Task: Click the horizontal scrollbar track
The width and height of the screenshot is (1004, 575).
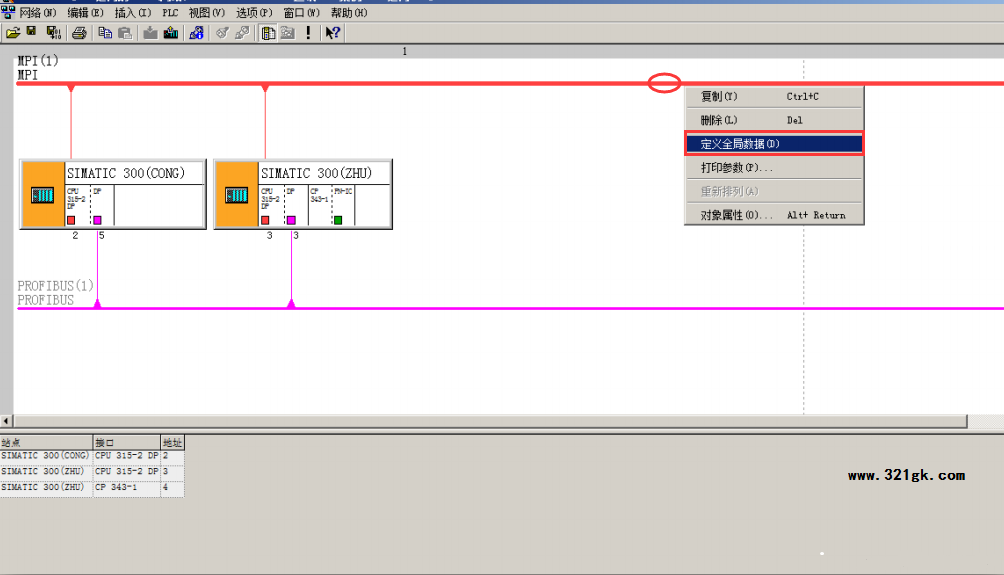Action: pyautogui.click(x=490, y=421)
